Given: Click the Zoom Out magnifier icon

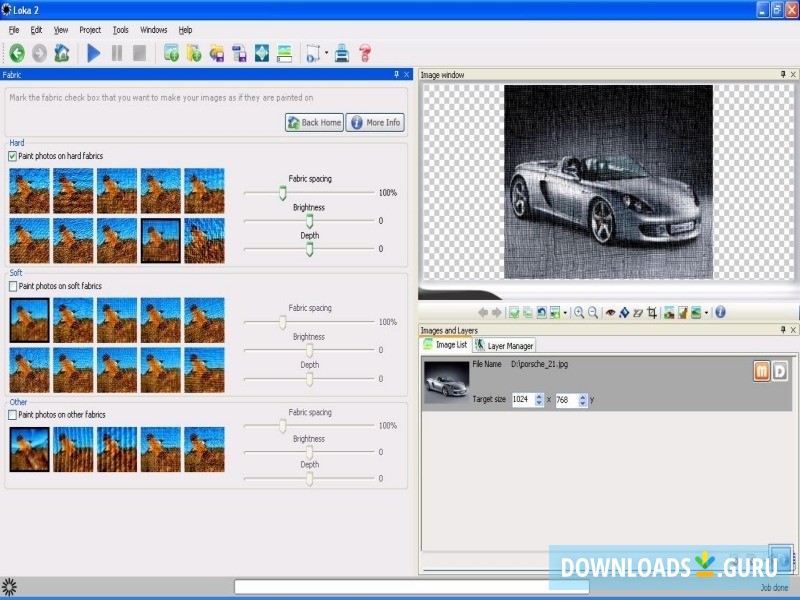Looking at the screenshot, I should point(592,313).
